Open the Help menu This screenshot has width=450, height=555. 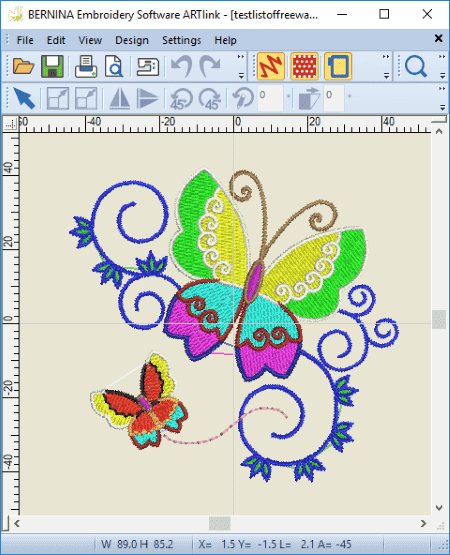(225, 40)
